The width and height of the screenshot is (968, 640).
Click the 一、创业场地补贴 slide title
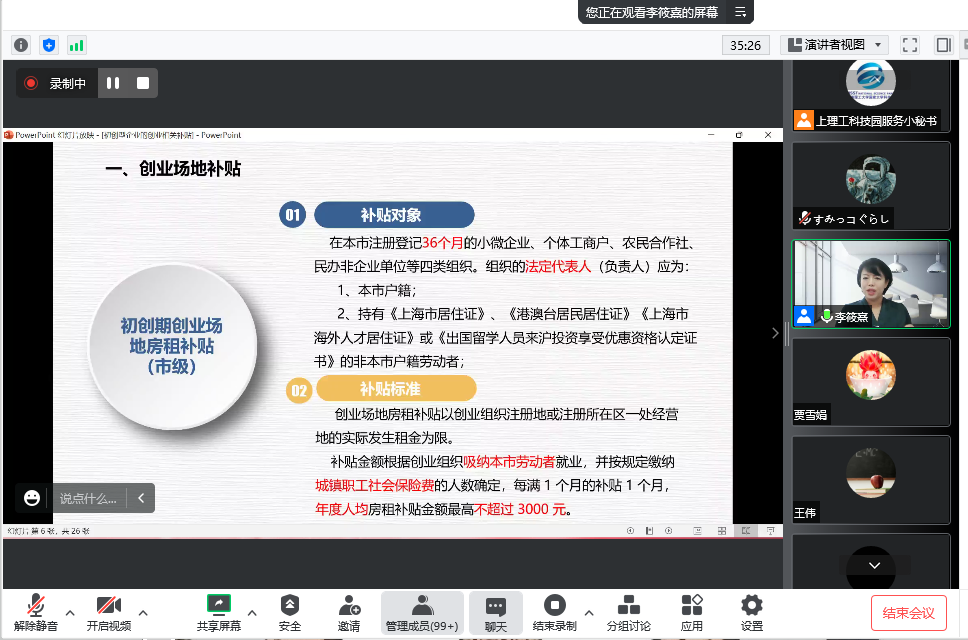[173, 168]
